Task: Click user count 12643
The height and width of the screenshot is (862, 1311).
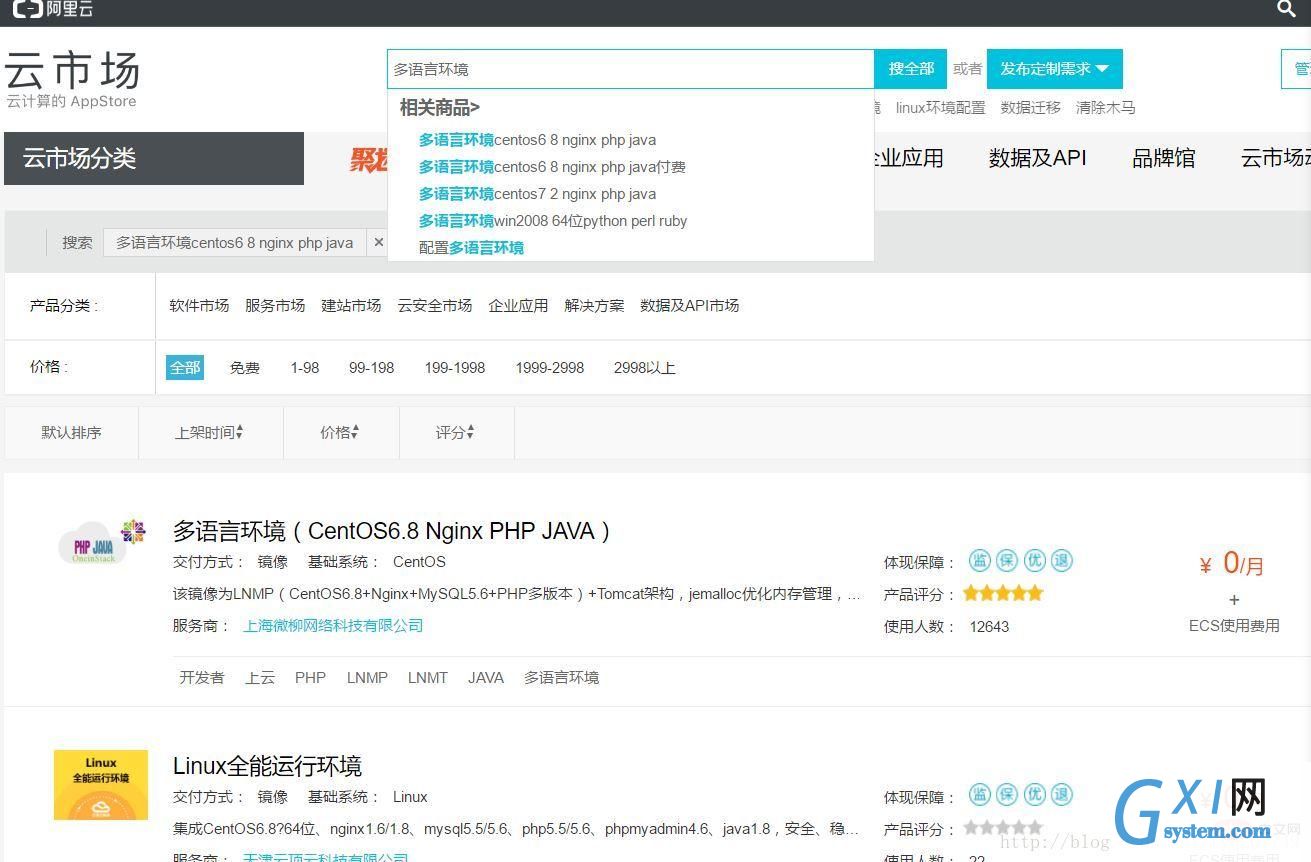Action: (989, 626)
